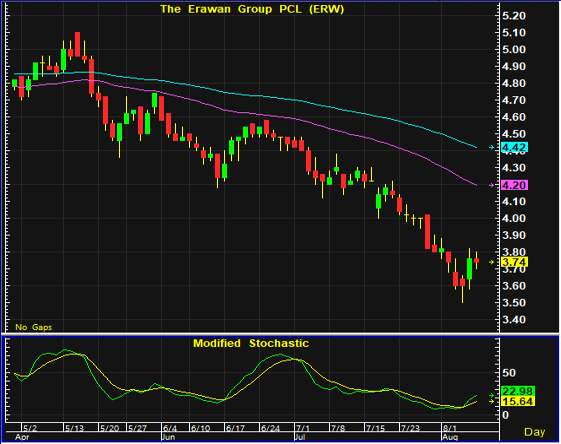Image resolution: width=561 pixels, height=444 pixels.
Task: Click the last red candlestick near 3.74
Action: point(476,260)
